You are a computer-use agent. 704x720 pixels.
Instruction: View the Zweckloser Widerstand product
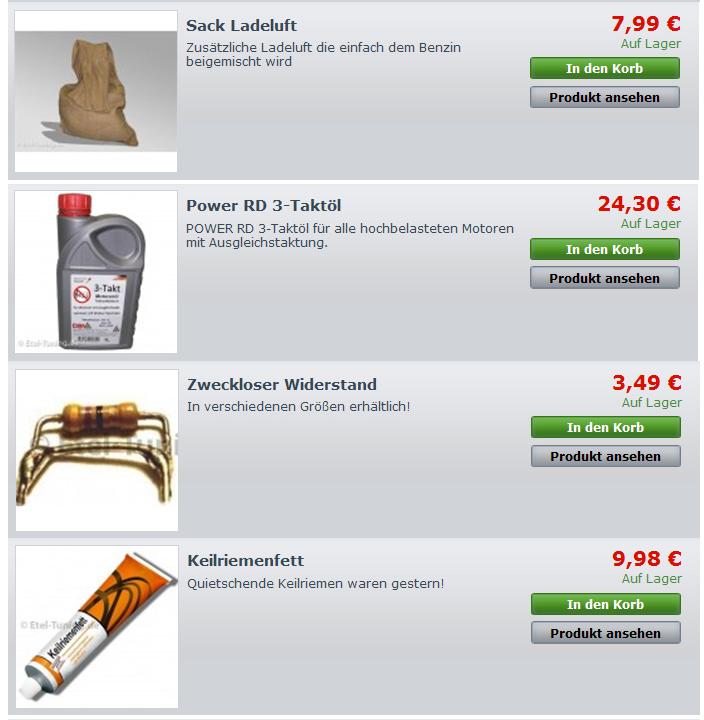[x=606, y=456]
